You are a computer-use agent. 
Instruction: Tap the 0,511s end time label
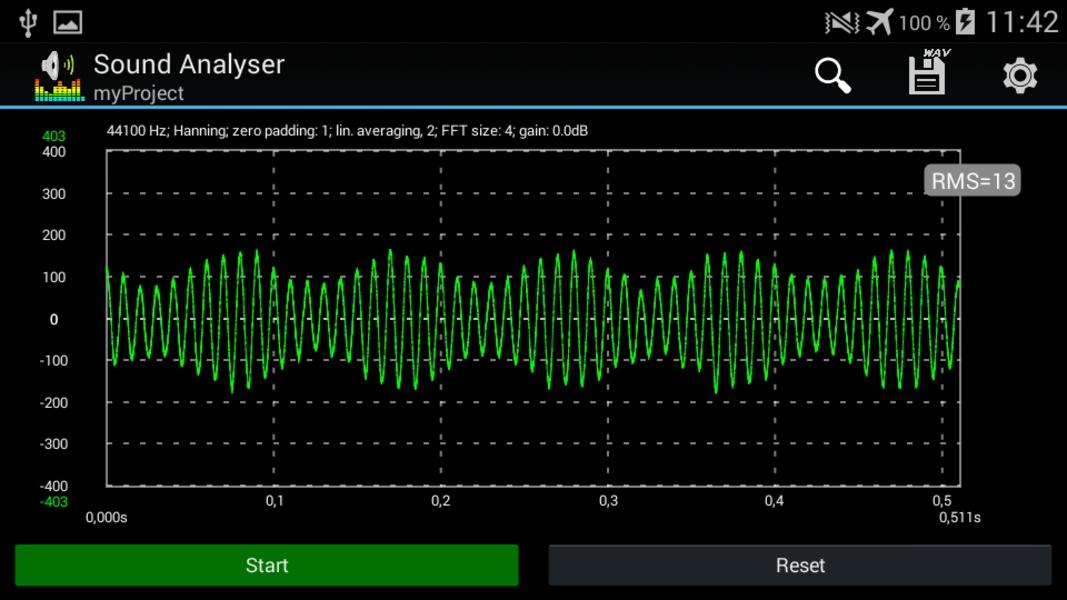[x=959, y=518]
